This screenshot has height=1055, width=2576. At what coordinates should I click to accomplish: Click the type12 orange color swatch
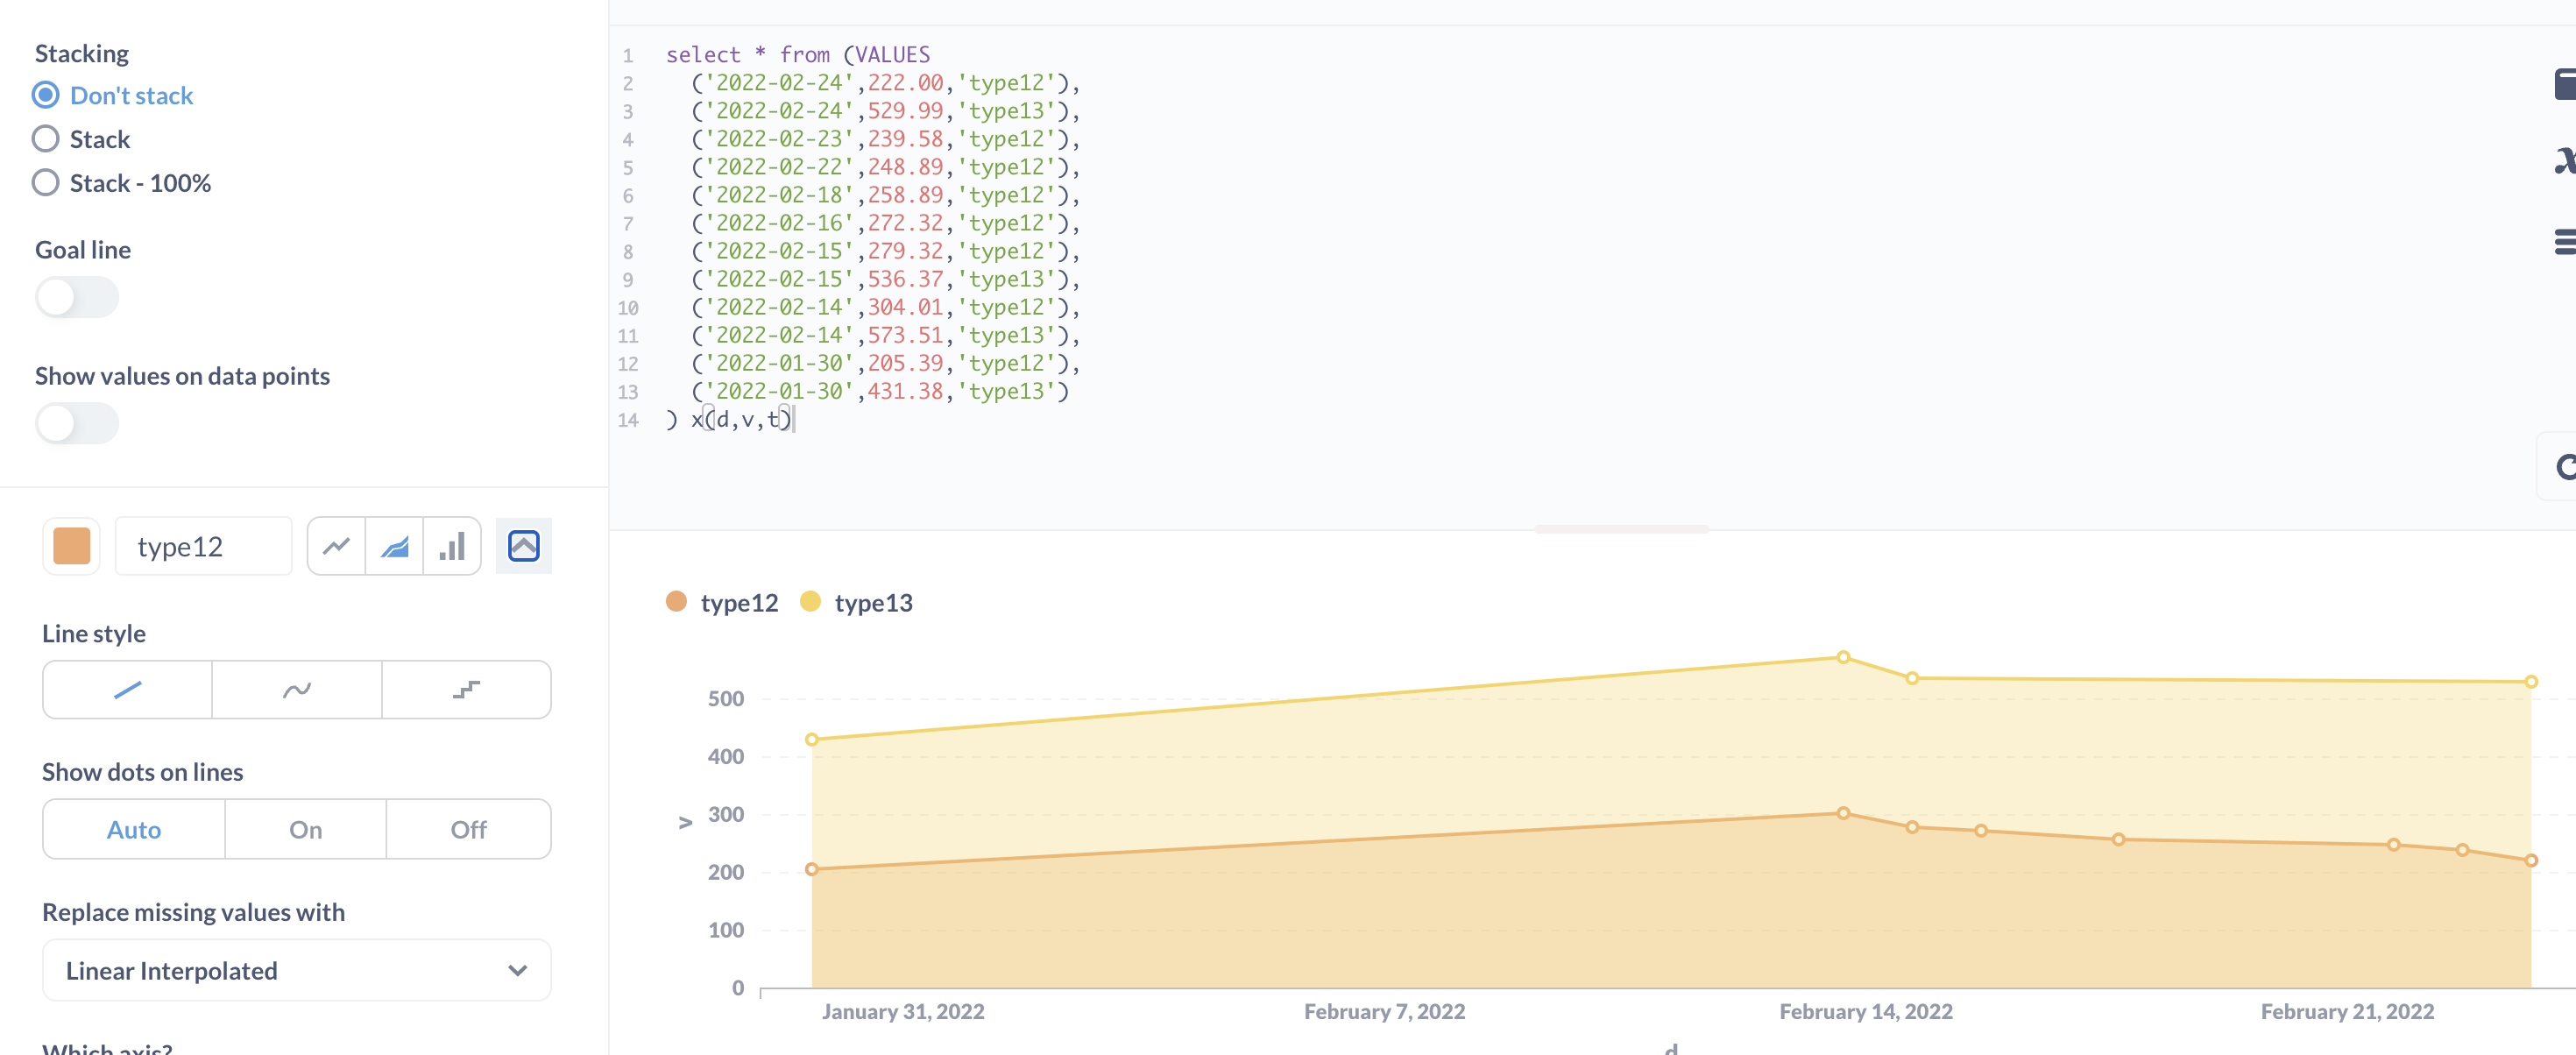72,546
